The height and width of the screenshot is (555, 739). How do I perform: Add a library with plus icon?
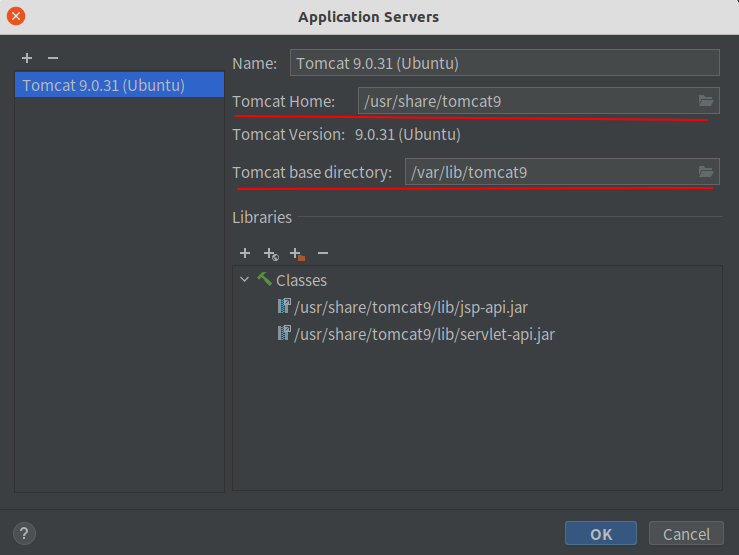tap(245, 253)
